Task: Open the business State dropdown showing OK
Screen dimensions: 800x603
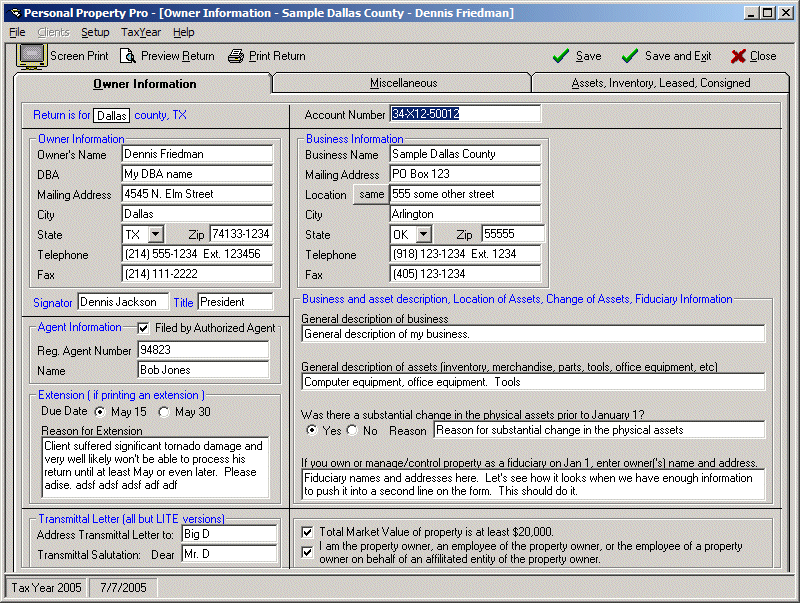Action: pyautogui.click(x=423, y=234)
